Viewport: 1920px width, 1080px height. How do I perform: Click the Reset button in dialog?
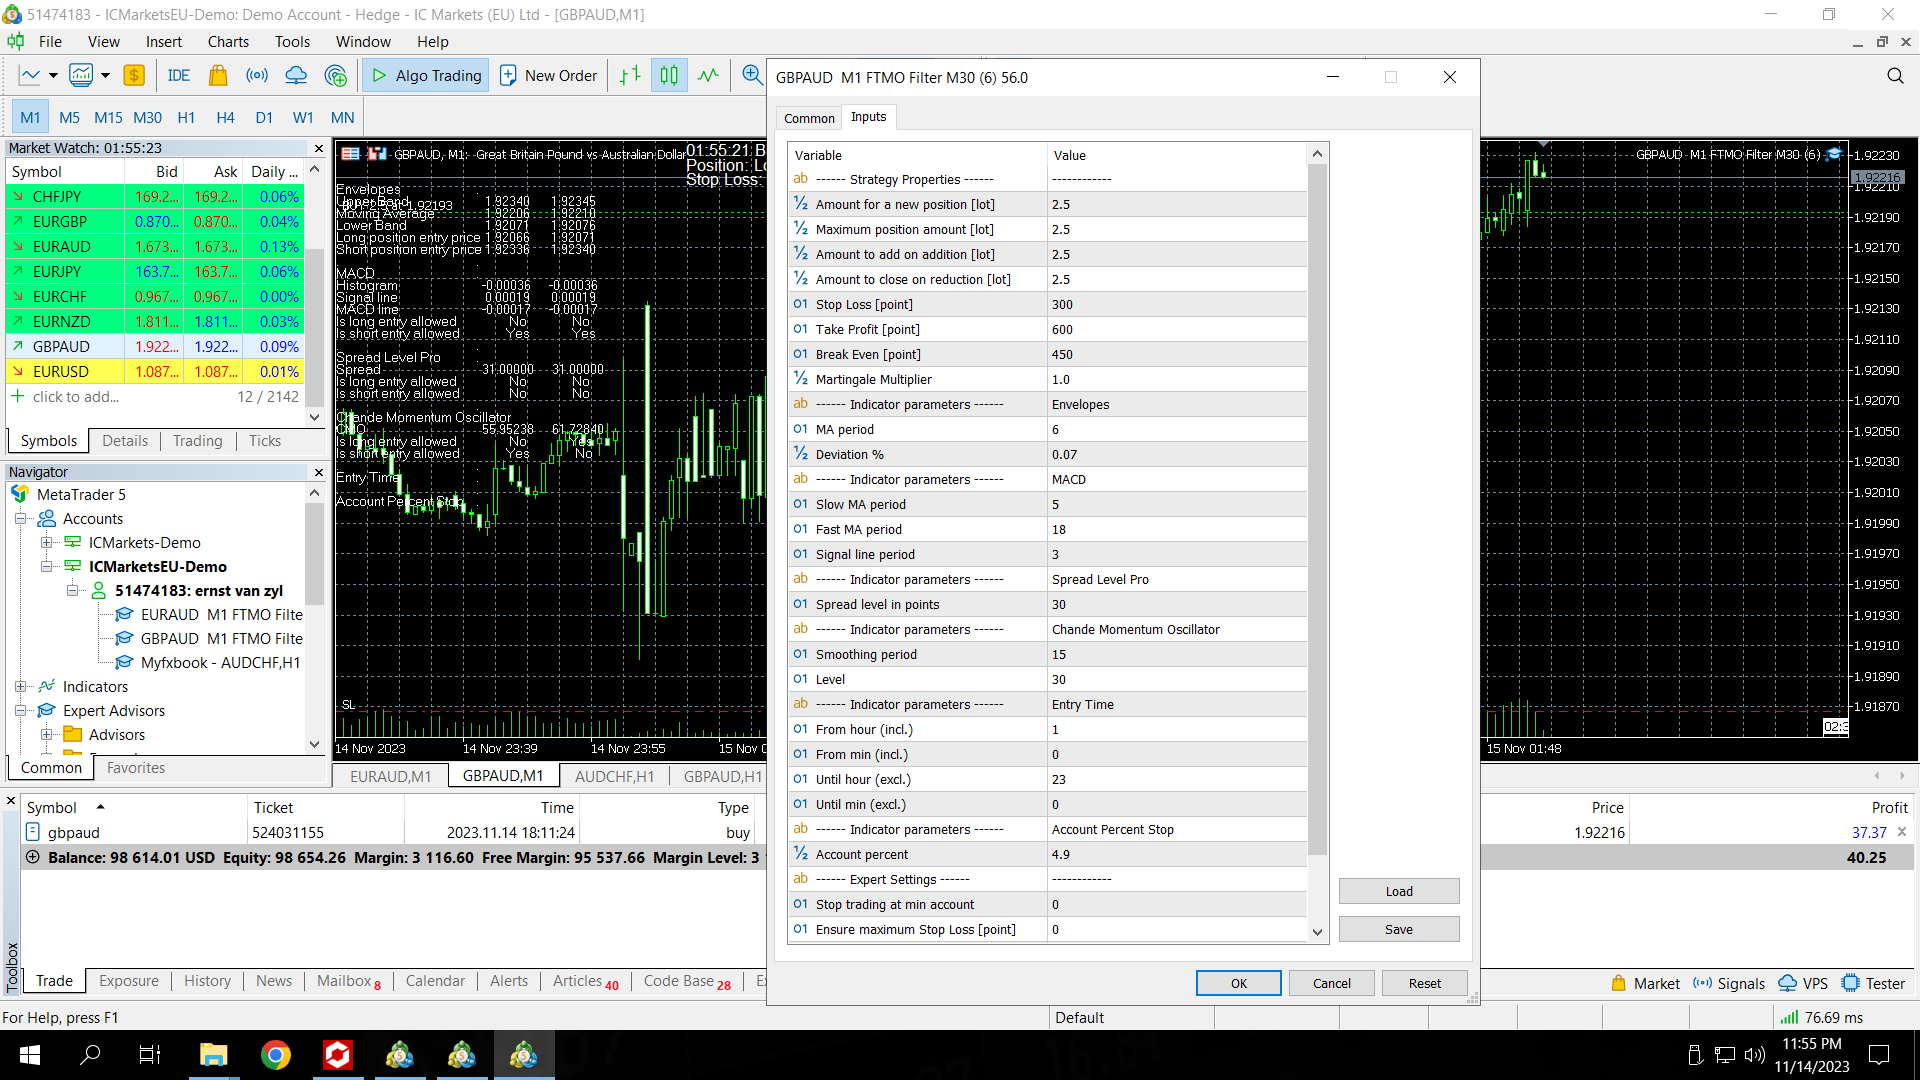[x=1424, y=983]
